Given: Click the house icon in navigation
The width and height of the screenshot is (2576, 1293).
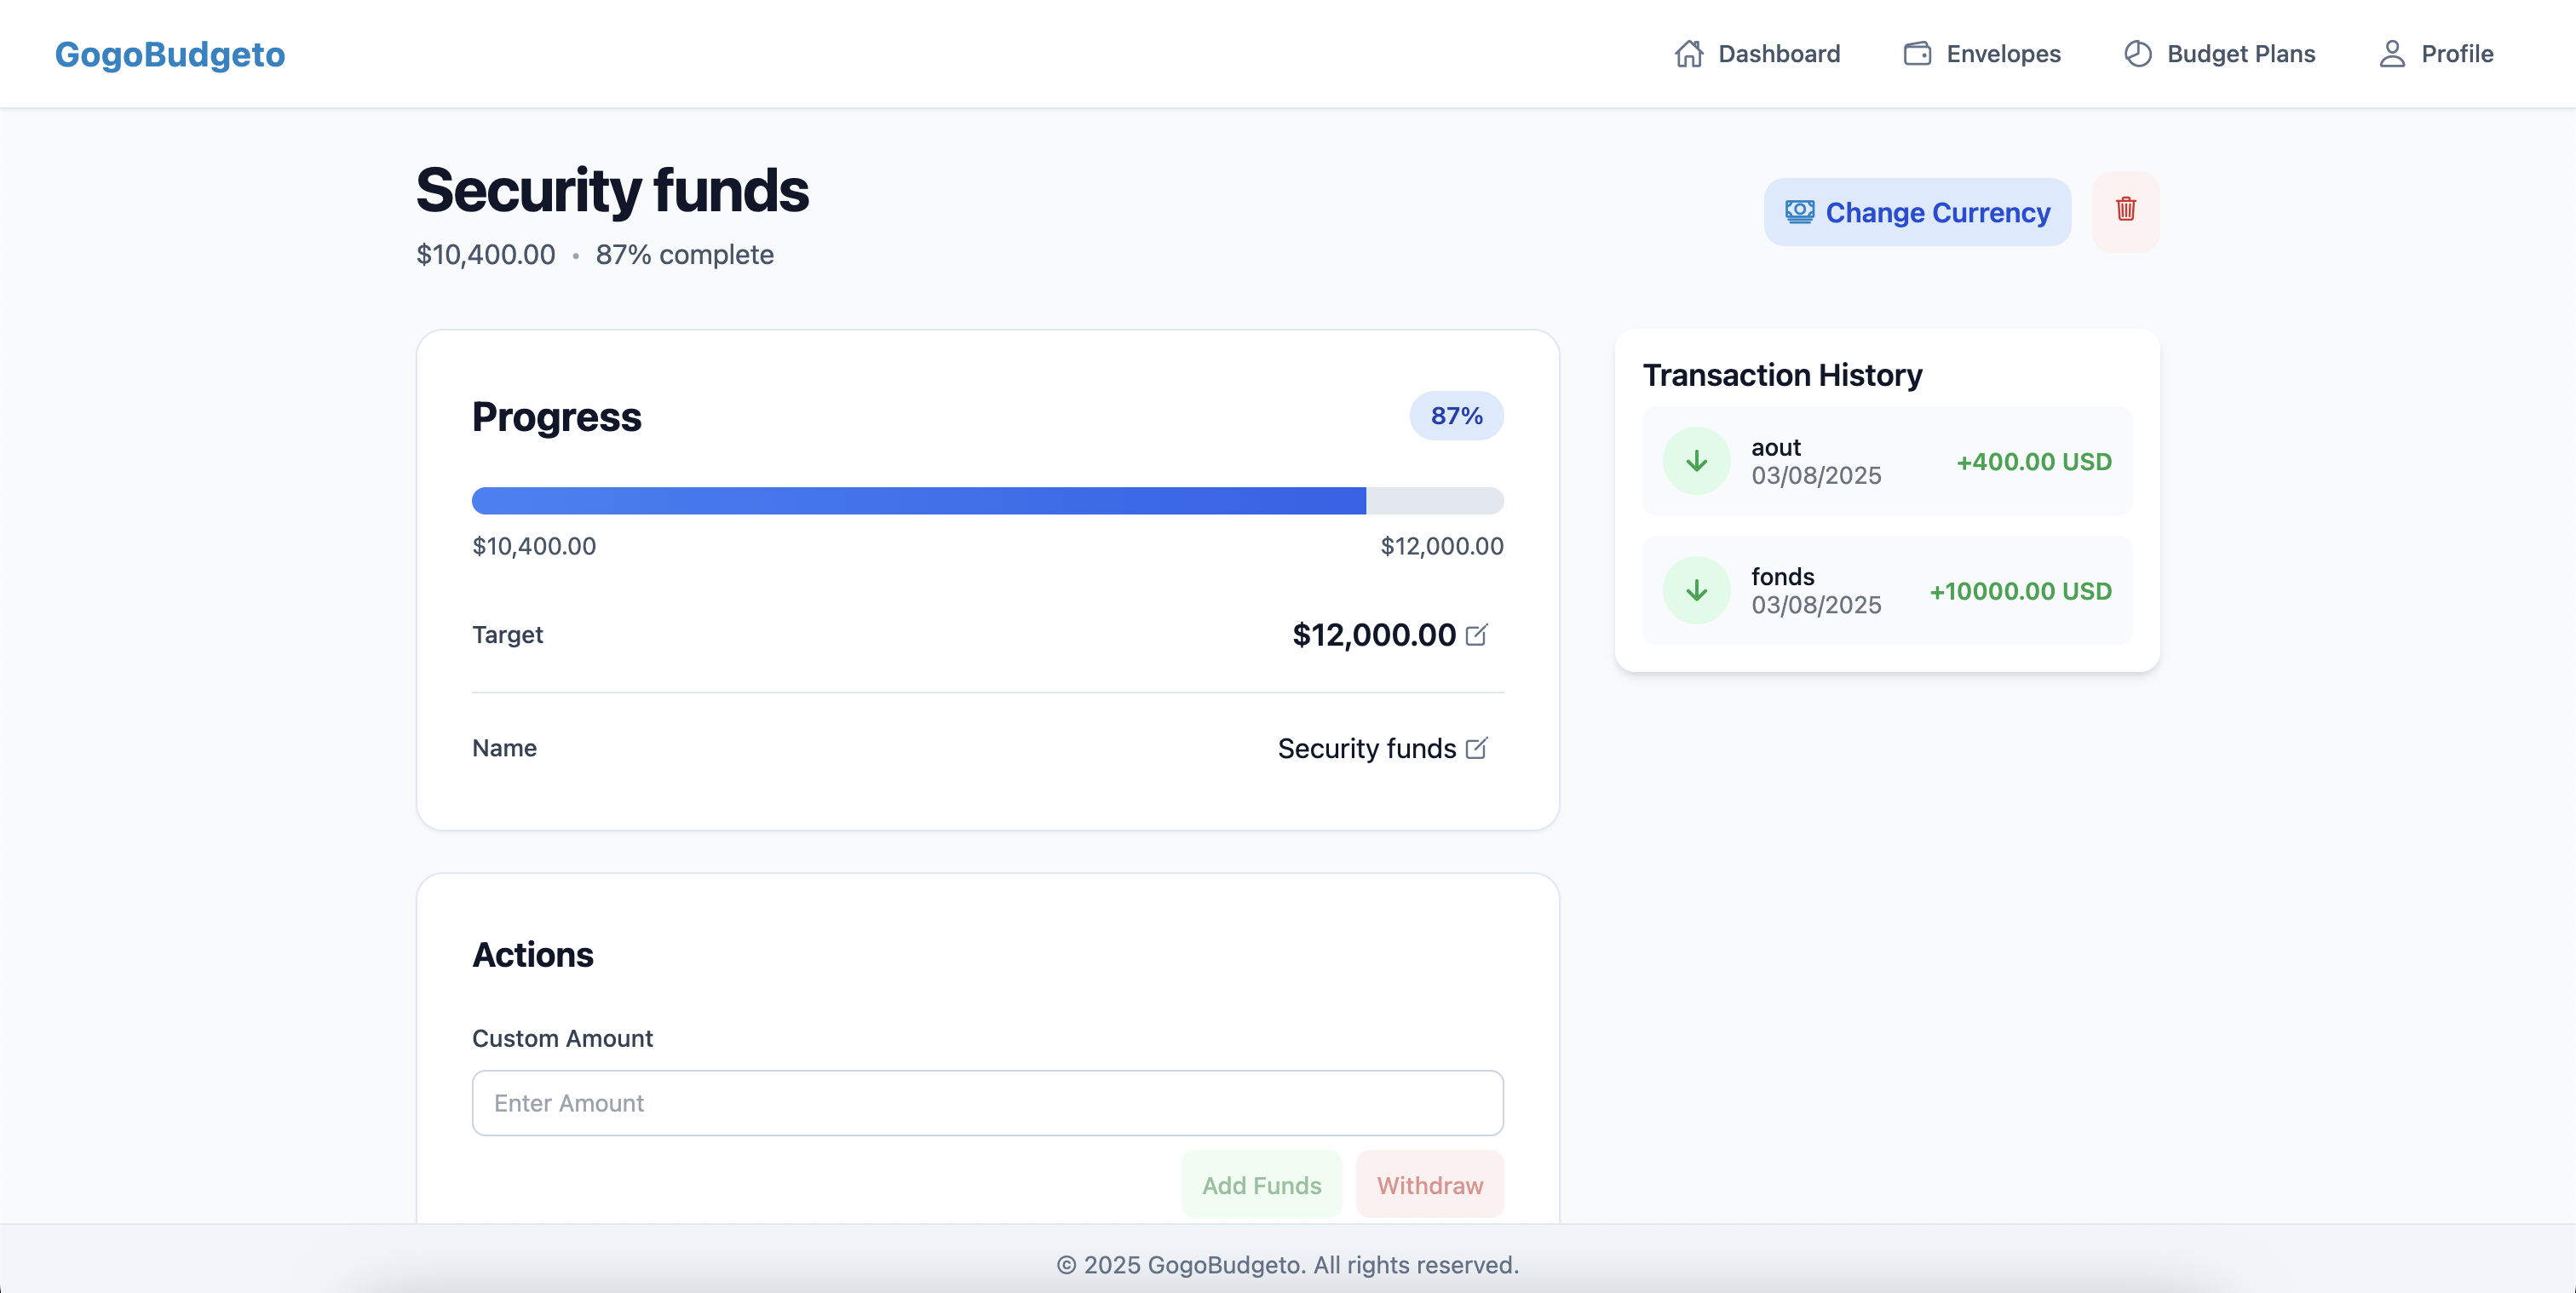Looking at the screenshot, I should [1689, 54].
